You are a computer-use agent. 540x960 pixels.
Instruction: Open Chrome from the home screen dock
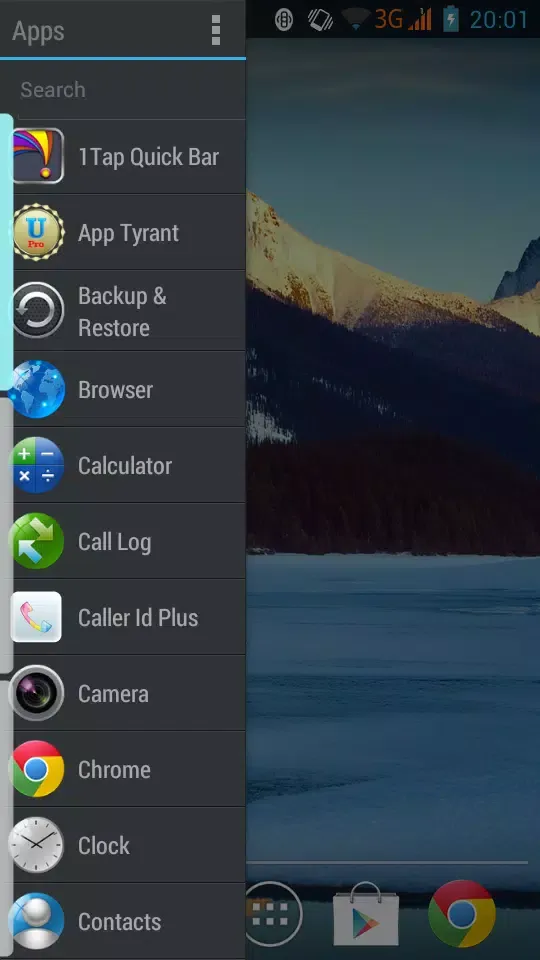[x=462, y=913]
